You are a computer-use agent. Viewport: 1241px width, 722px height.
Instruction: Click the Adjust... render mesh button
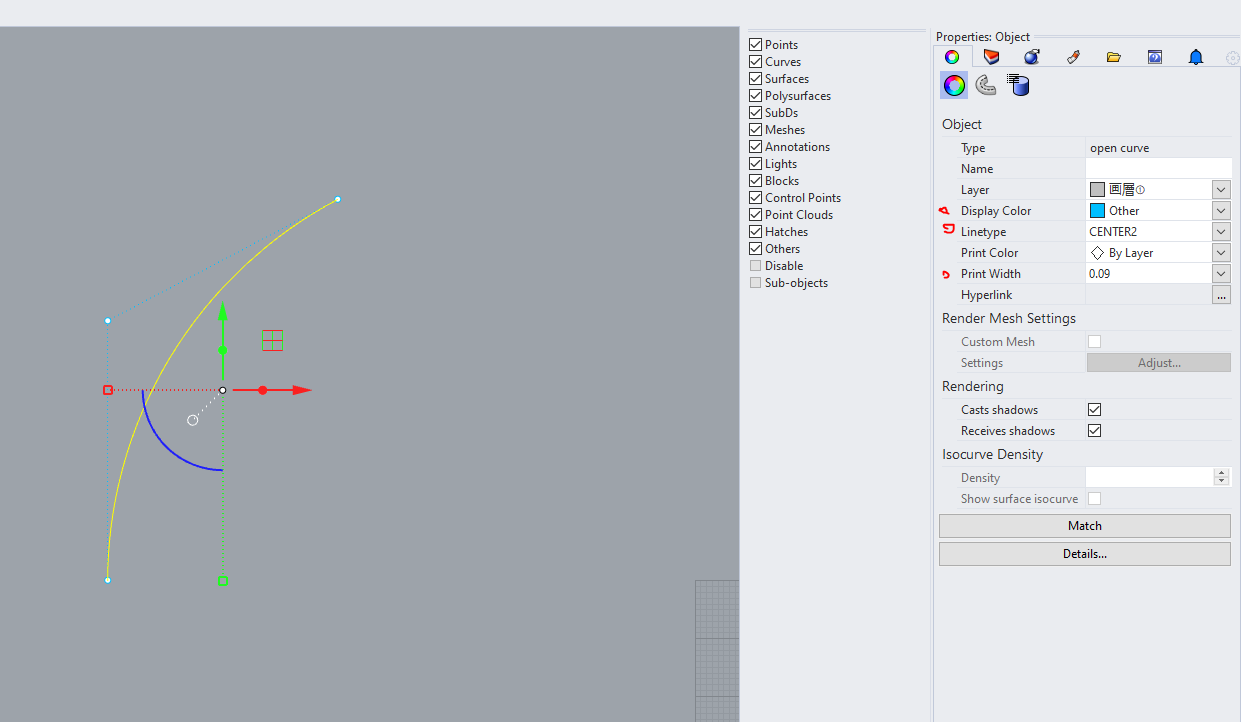1159,363
